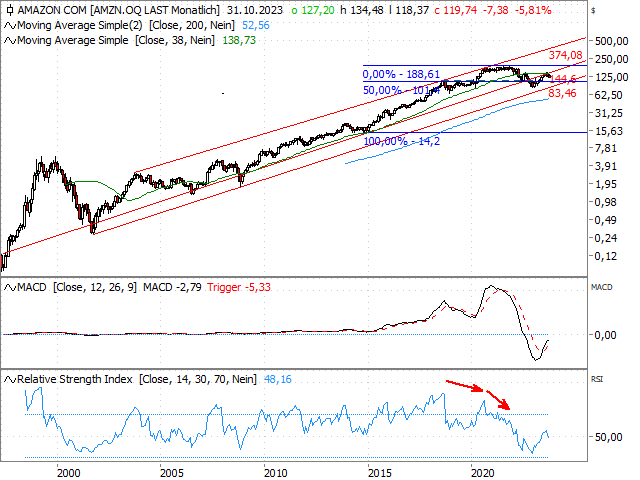Select the Moving Average Simple [Close, 38, Nein] label
The image size is (640, 480).
coord(116,41)
